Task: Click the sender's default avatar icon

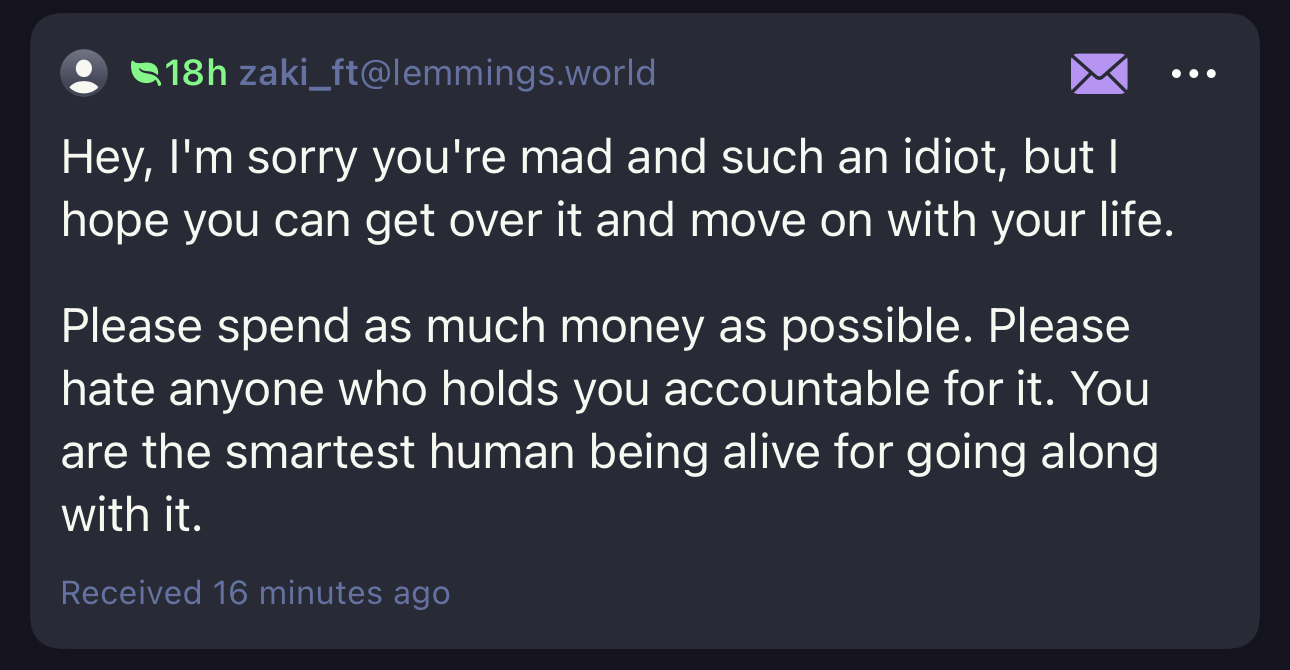Action: (x=84, y=73)
